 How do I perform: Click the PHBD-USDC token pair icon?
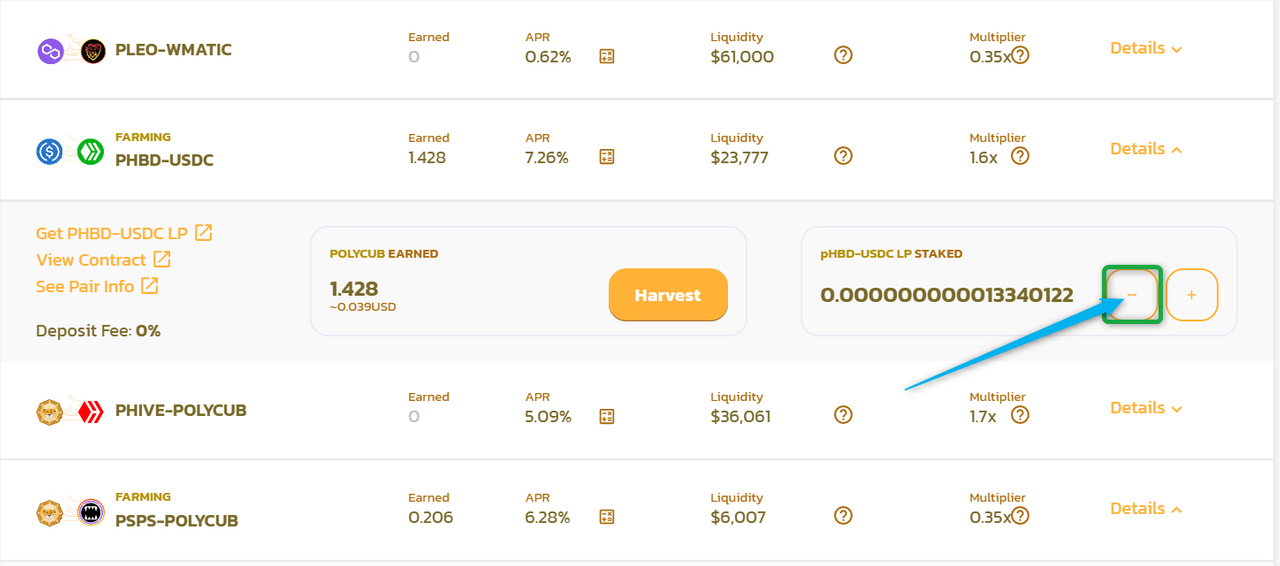71,151
